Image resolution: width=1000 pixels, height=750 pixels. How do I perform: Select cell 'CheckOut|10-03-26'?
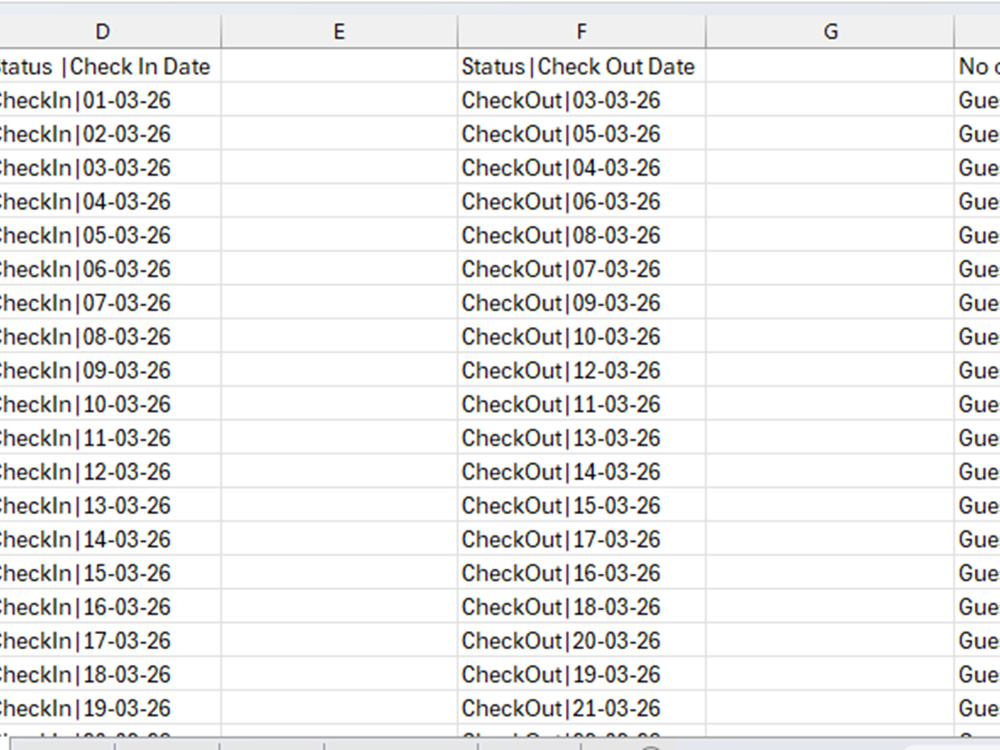582,337
